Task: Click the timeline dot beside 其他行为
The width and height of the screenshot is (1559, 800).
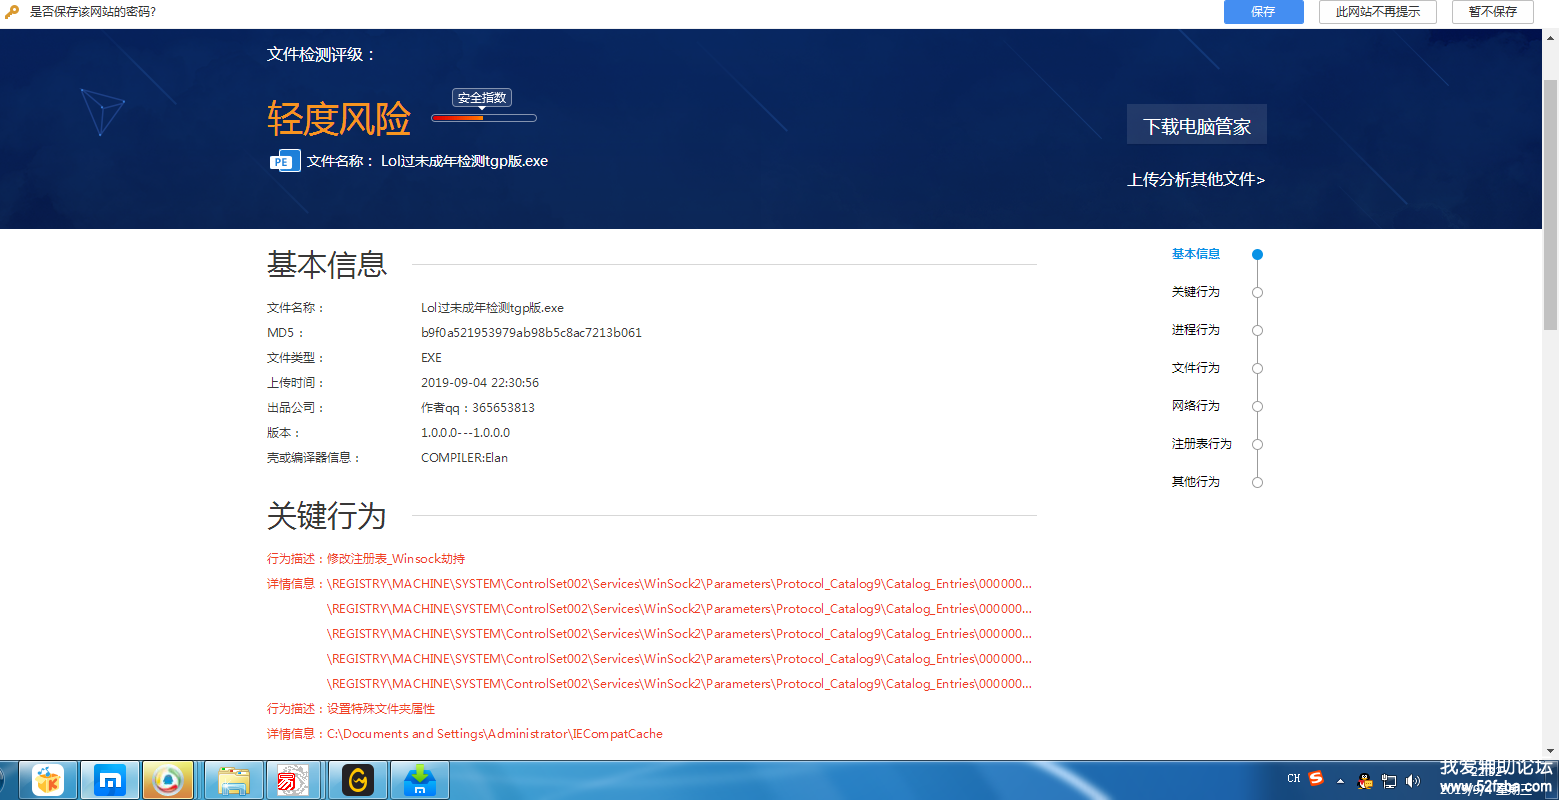Action: coord(1258,483)
